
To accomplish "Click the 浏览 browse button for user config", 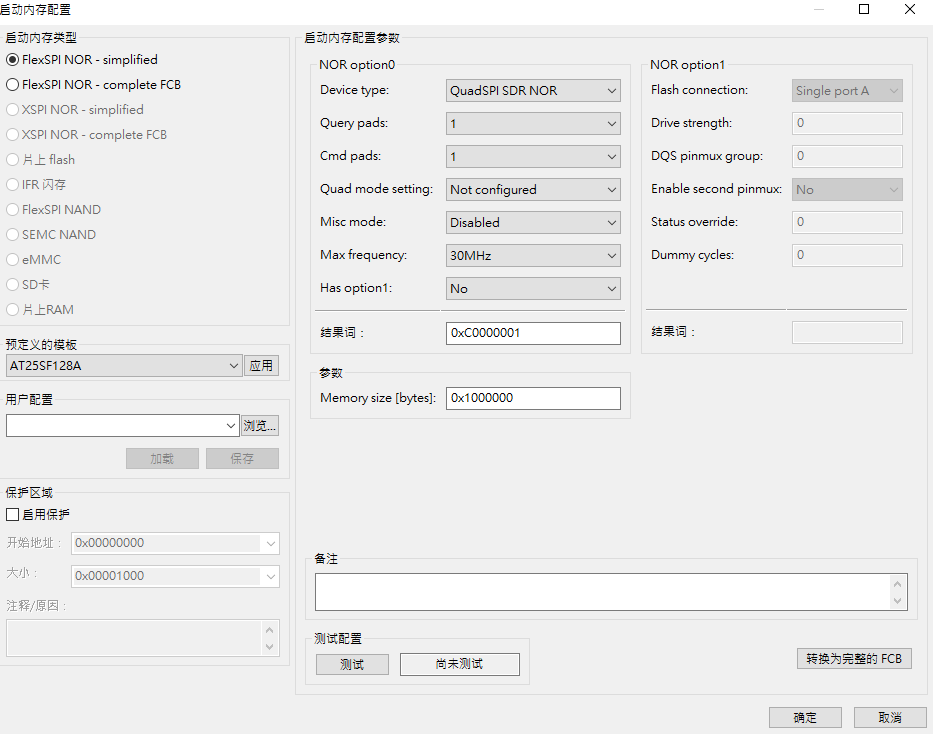I will coord(259,424).
